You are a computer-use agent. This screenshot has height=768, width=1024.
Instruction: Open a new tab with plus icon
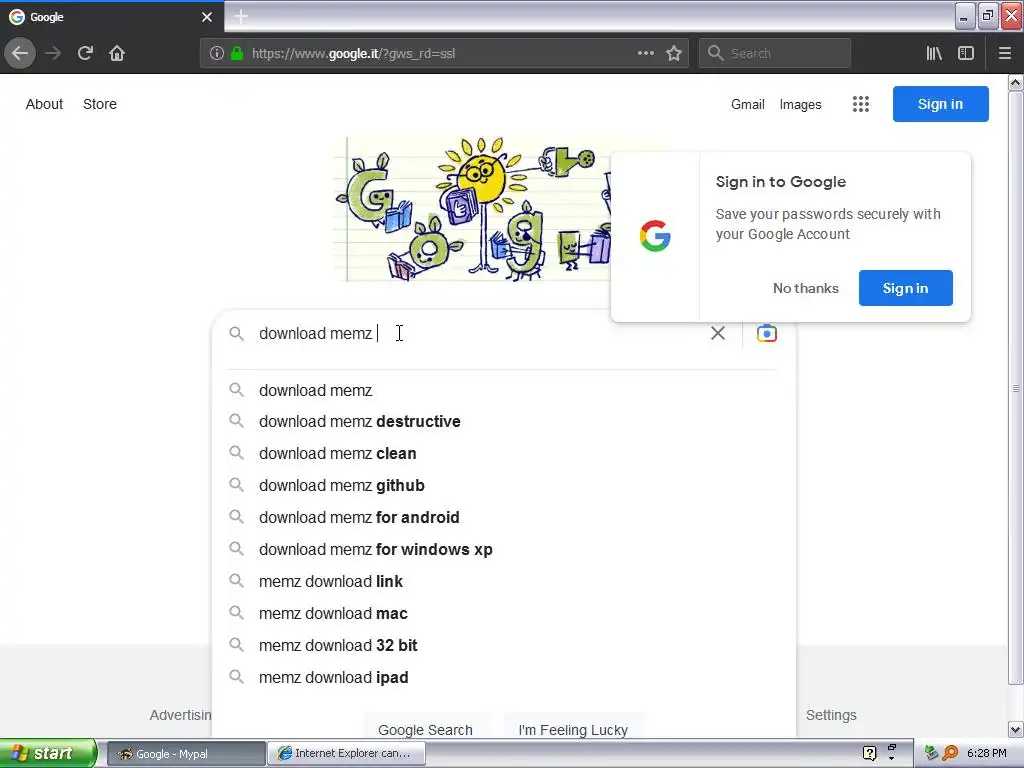click(x=240, y=16)
